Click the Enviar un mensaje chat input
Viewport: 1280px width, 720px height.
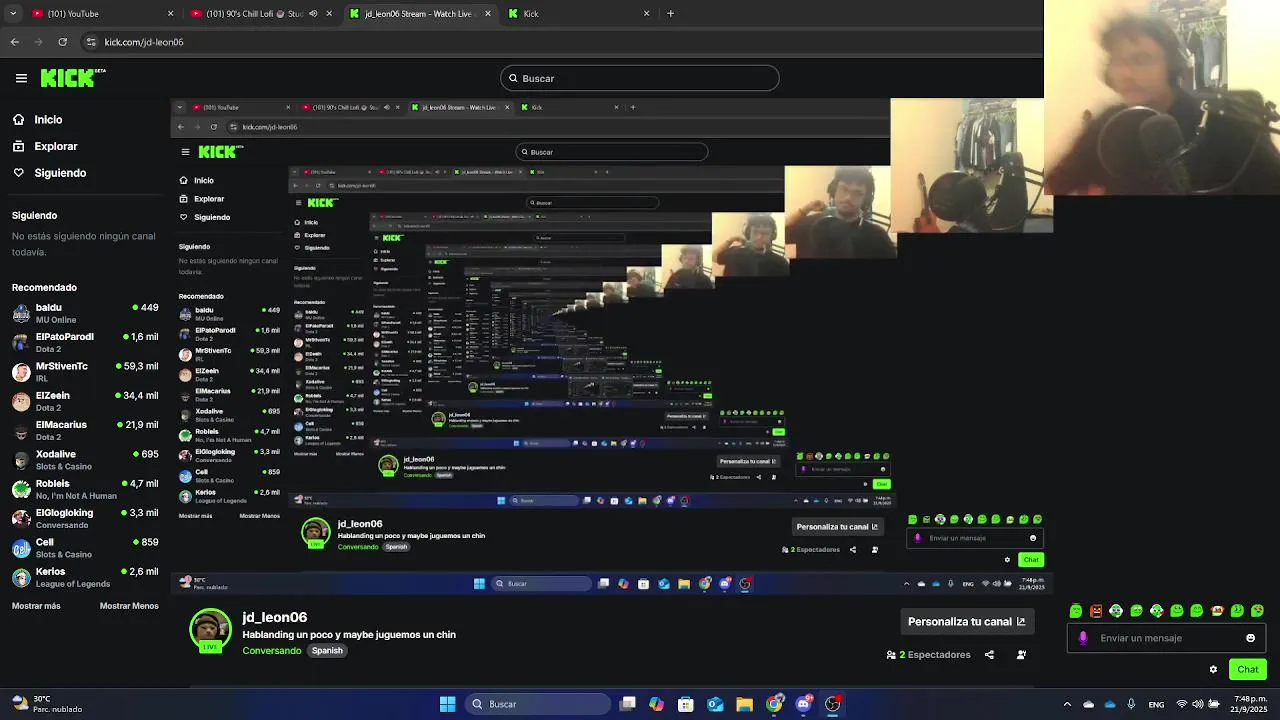(1166, 638)
